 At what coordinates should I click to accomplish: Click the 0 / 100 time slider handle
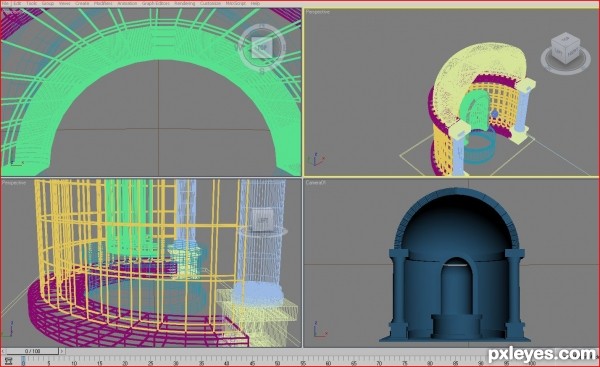click(32, 351)
